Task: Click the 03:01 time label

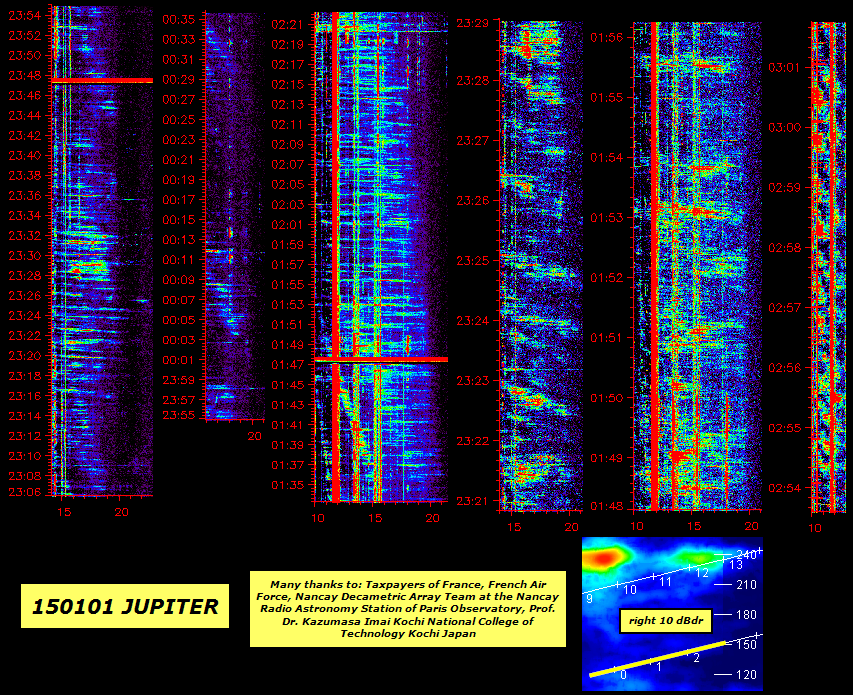Action: tap(784, 67)
